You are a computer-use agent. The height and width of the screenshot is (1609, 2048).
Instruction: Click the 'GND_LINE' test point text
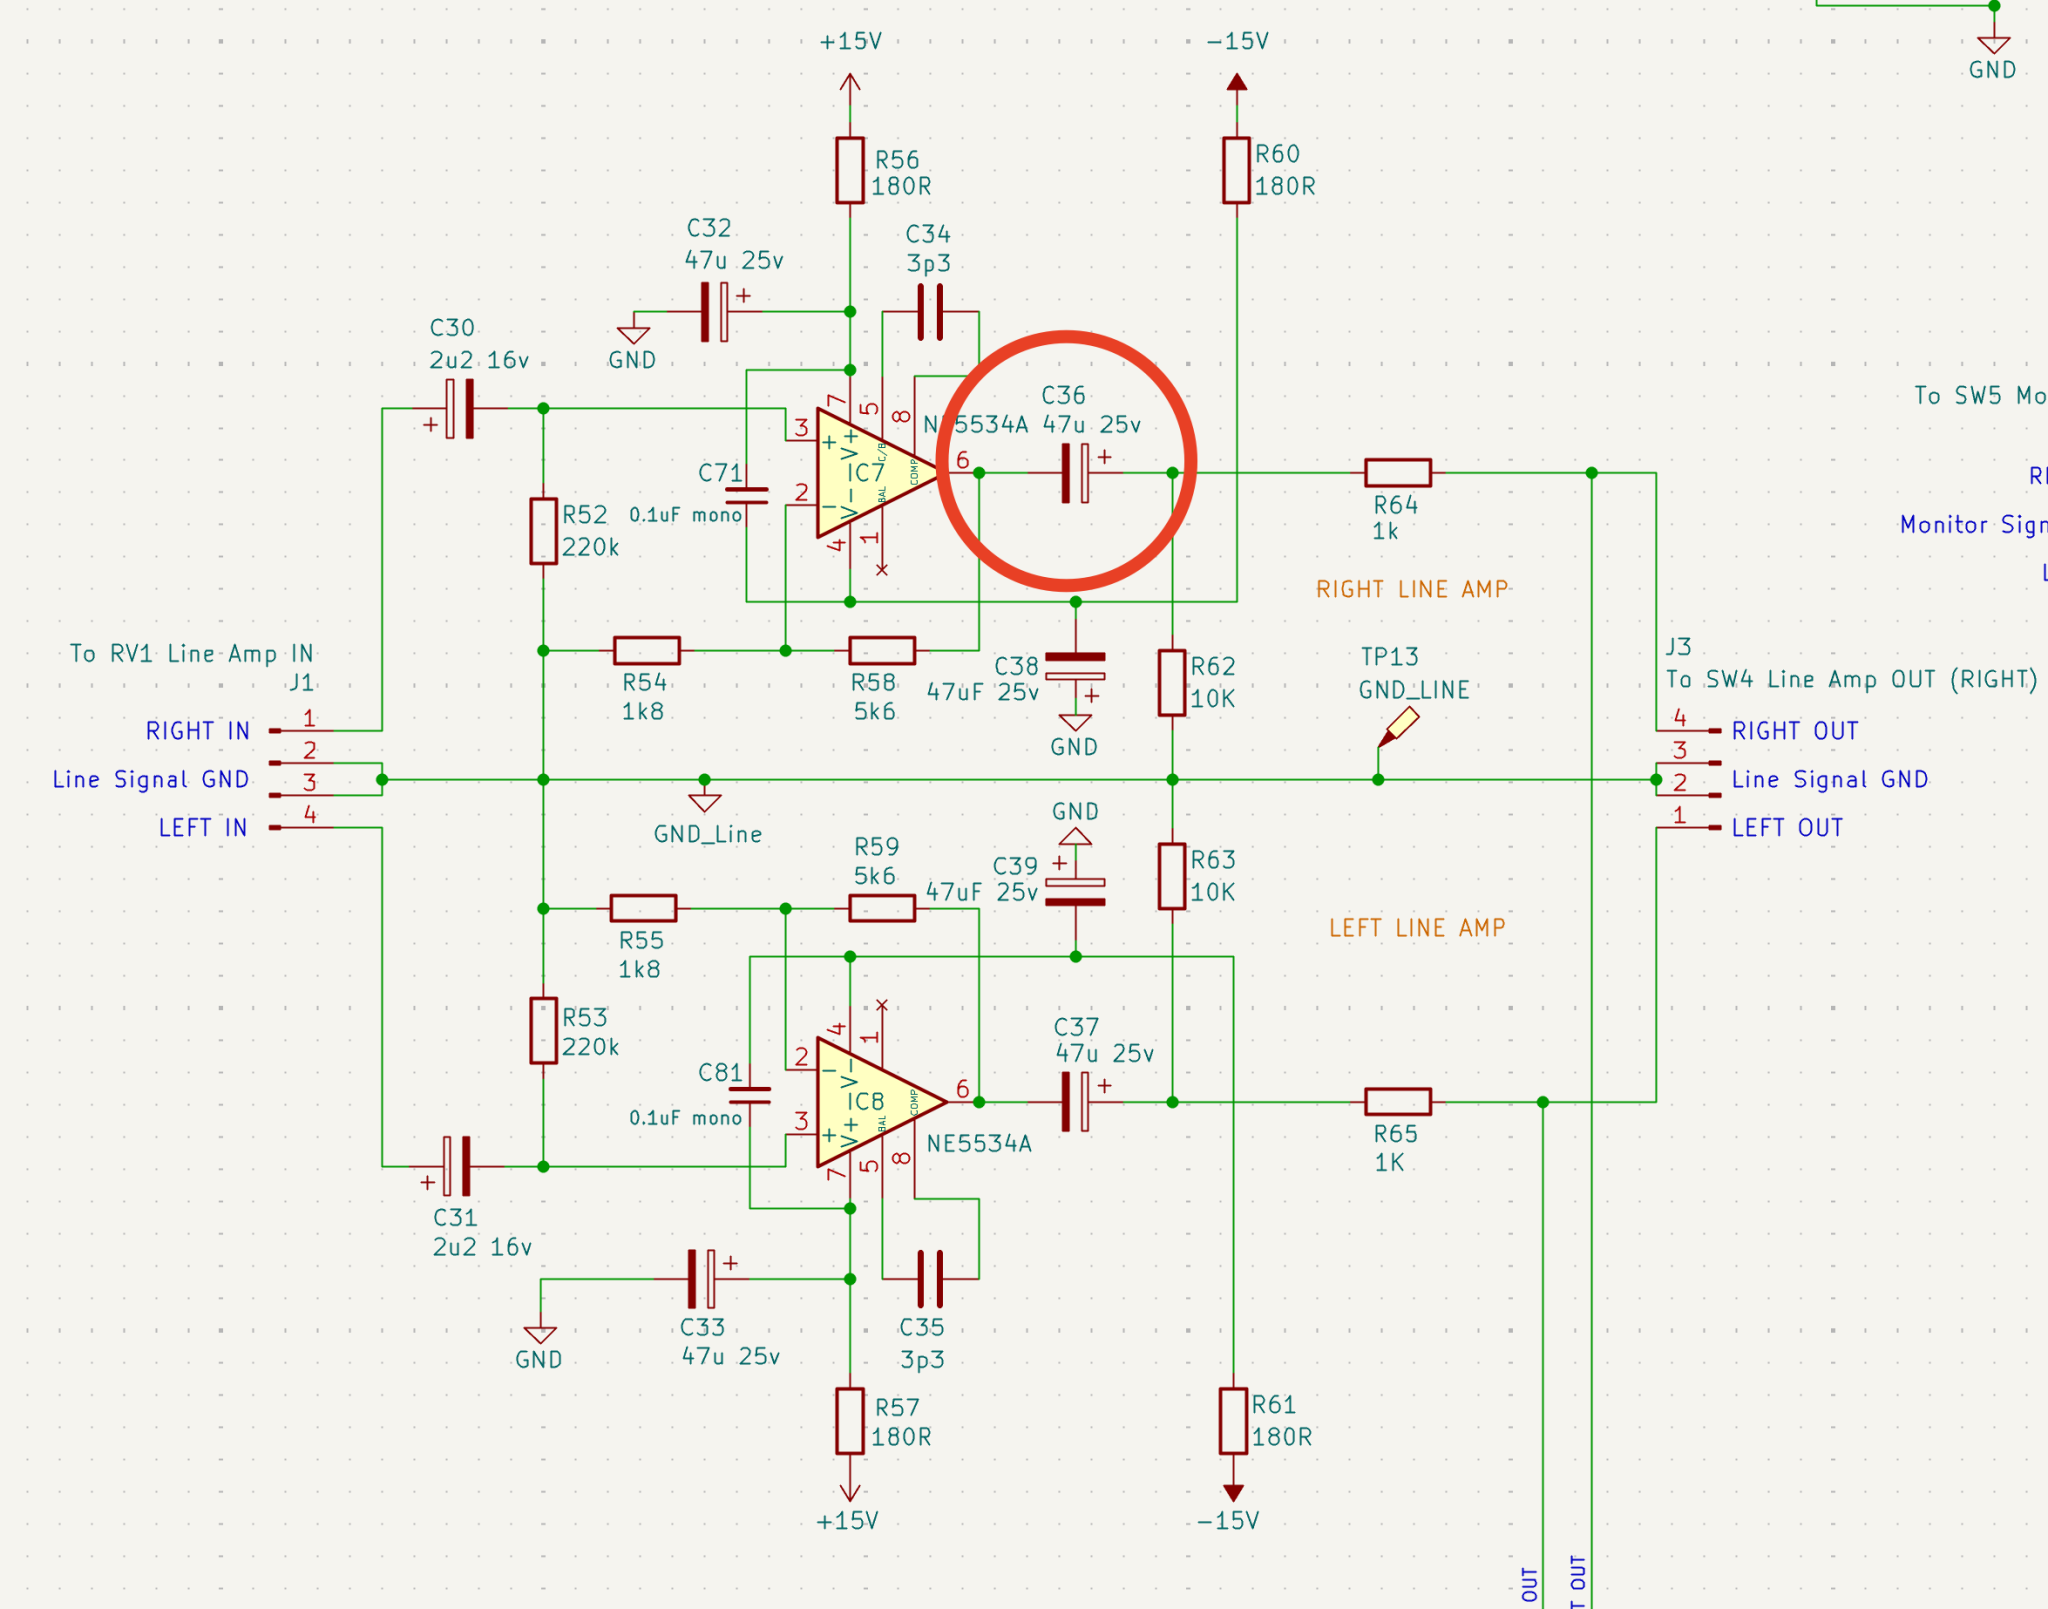coord(1414,690)
